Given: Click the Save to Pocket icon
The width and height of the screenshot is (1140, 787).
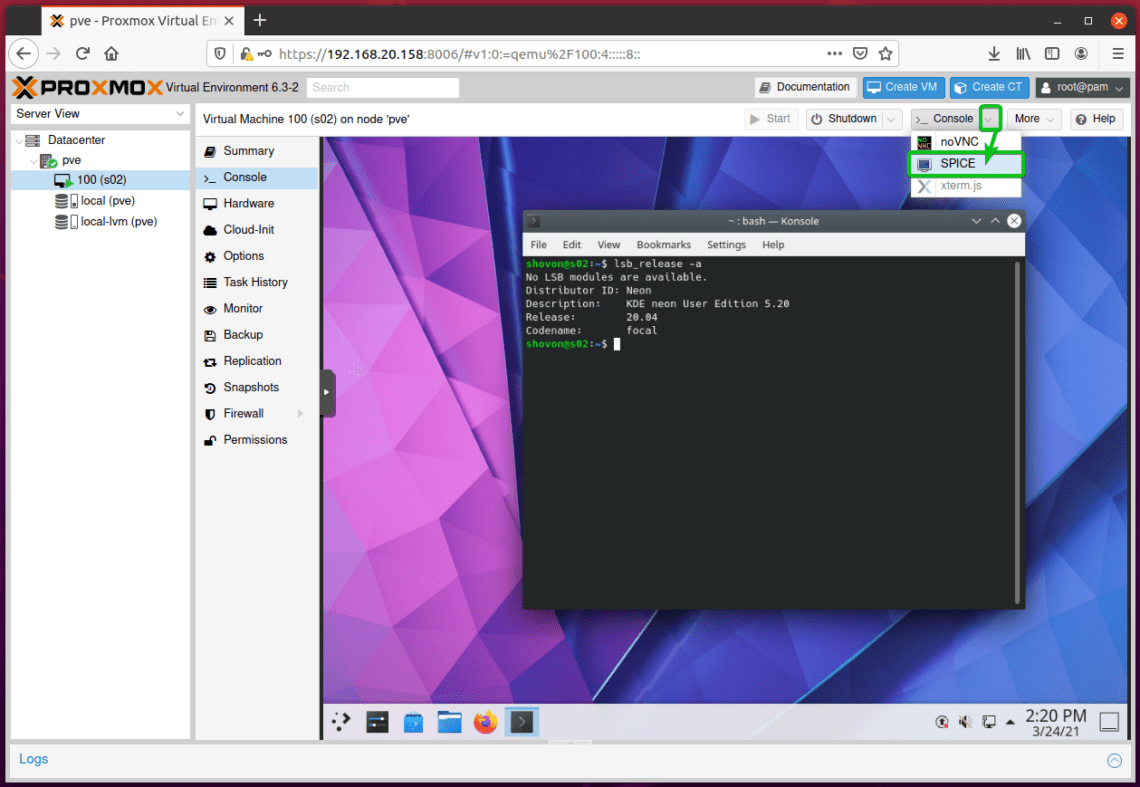Looking at the screenshot, I should (x=860, y=53).
